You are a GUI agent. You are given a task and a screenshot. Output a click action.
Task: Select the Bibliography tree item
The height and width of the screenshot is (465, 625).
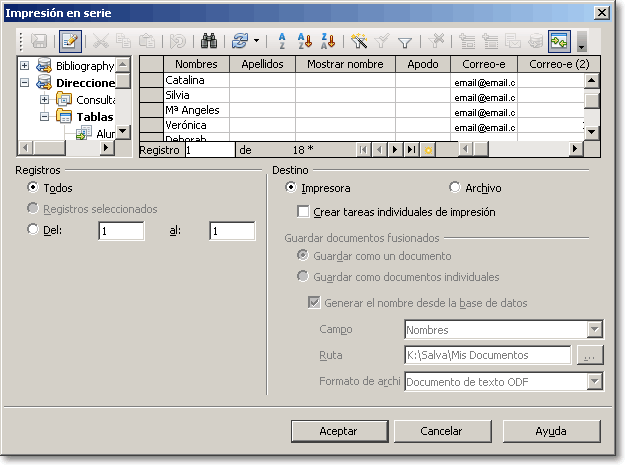[85, 66]
